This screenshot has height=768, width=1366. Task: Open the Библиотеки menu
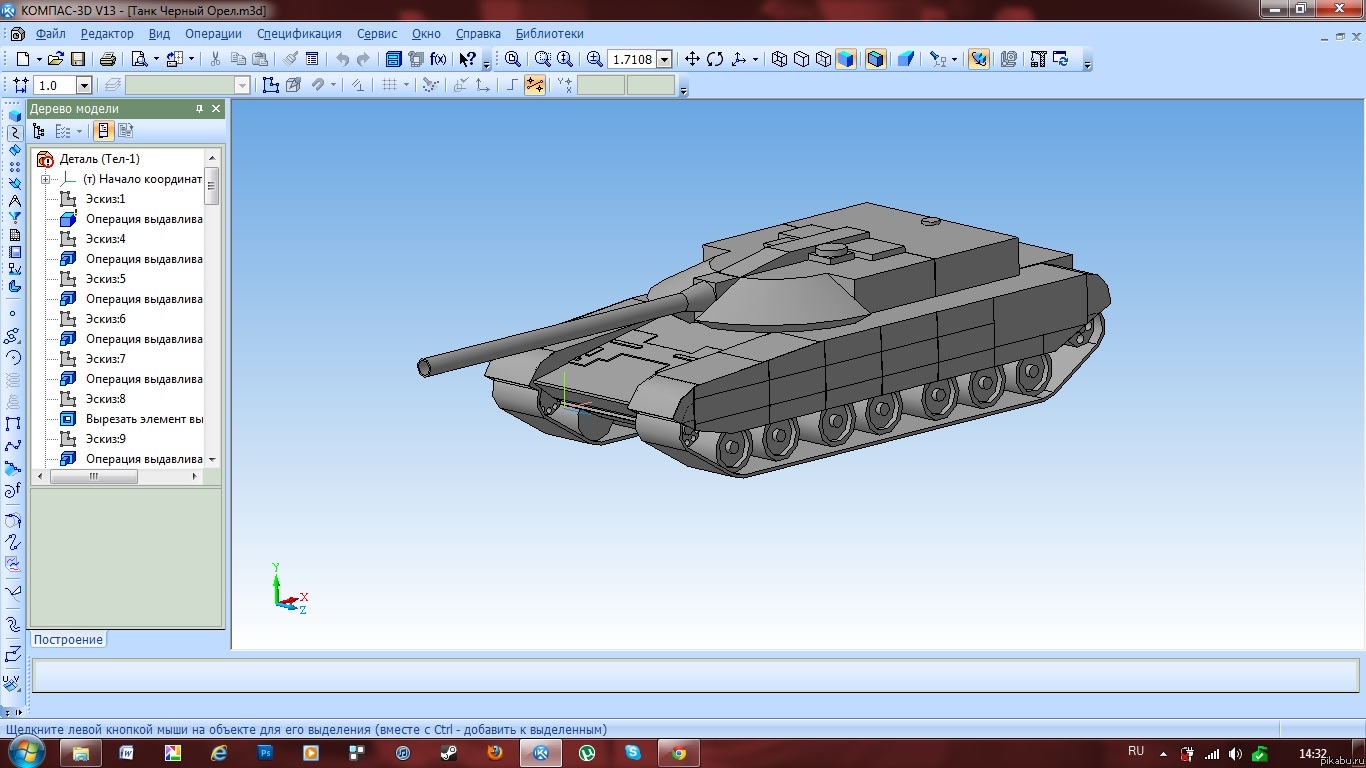(x=549, y=33)
